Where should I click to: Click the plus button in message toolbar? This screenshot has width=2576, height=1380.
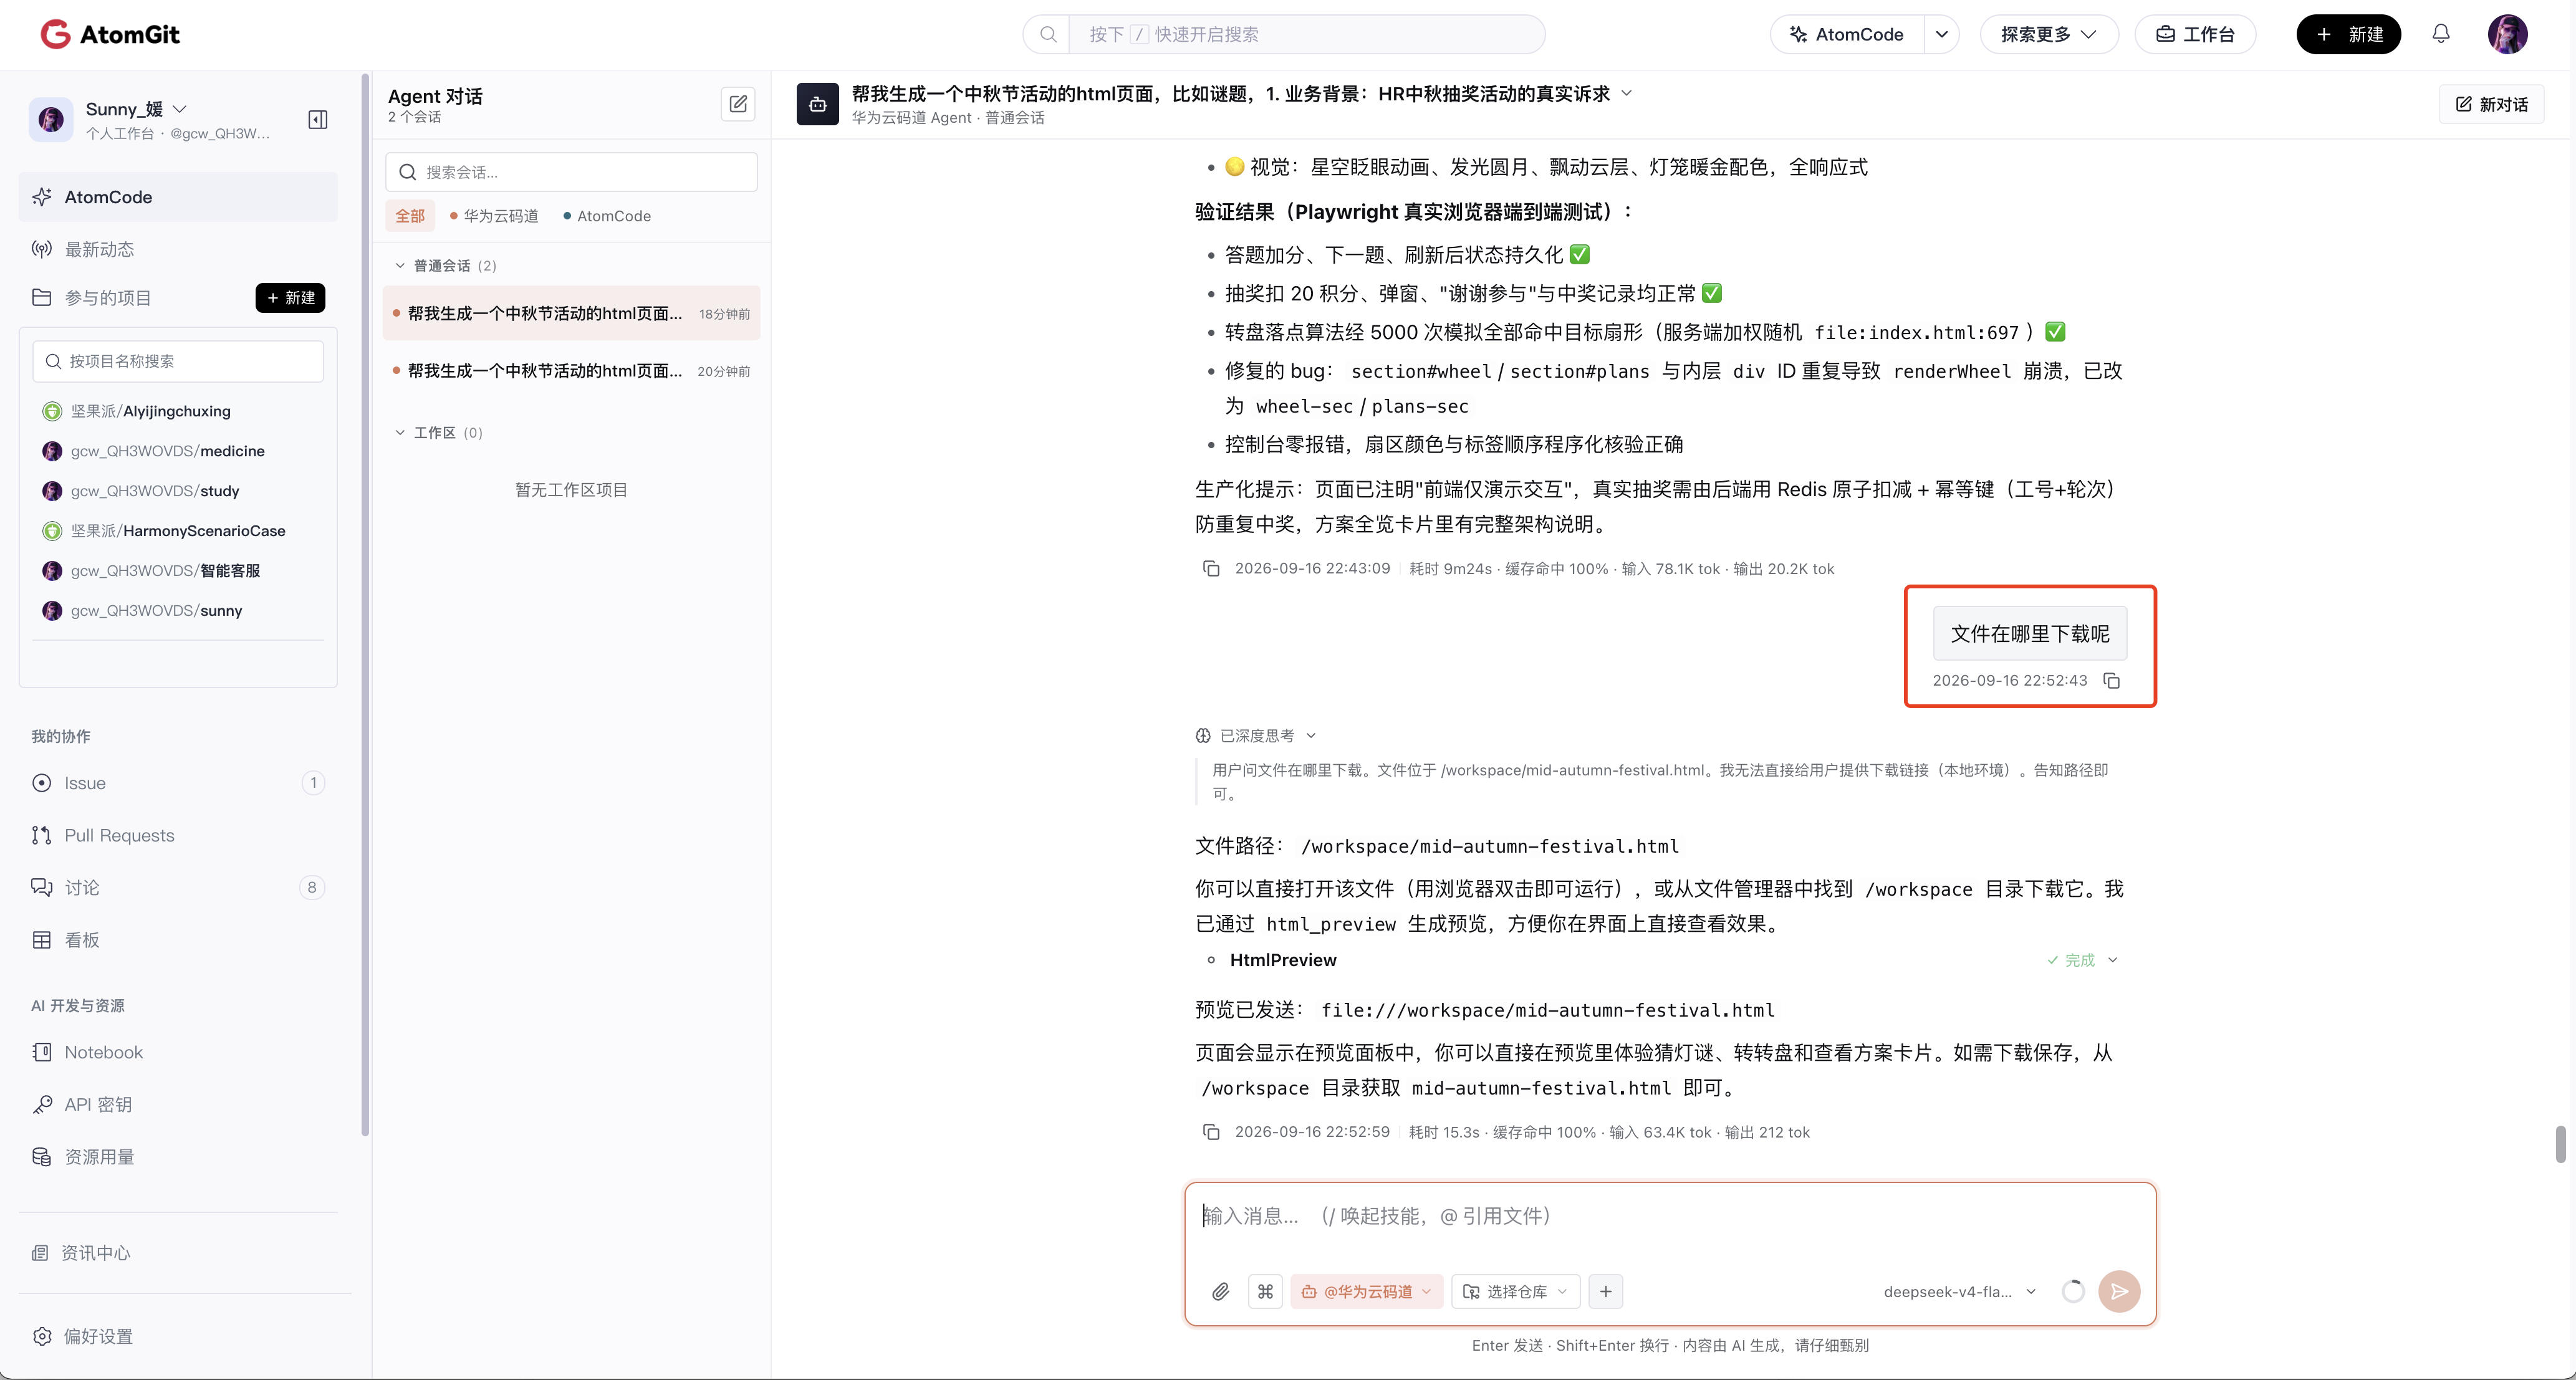(1605, 1291)
